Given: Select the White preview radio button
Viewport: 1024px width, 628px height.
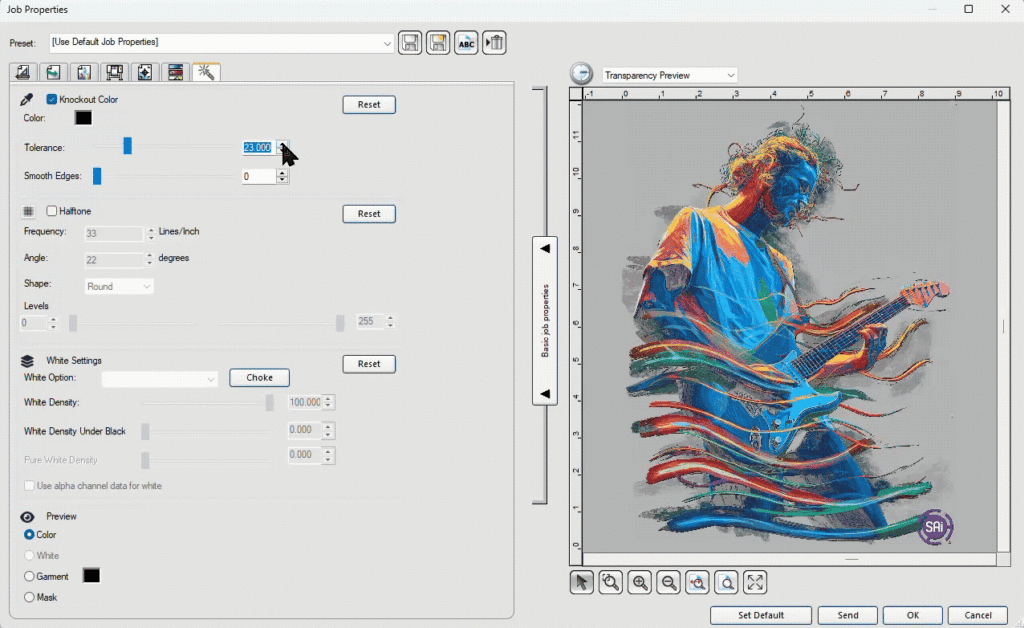Looking at the screenshot, I should click(30, 556).
